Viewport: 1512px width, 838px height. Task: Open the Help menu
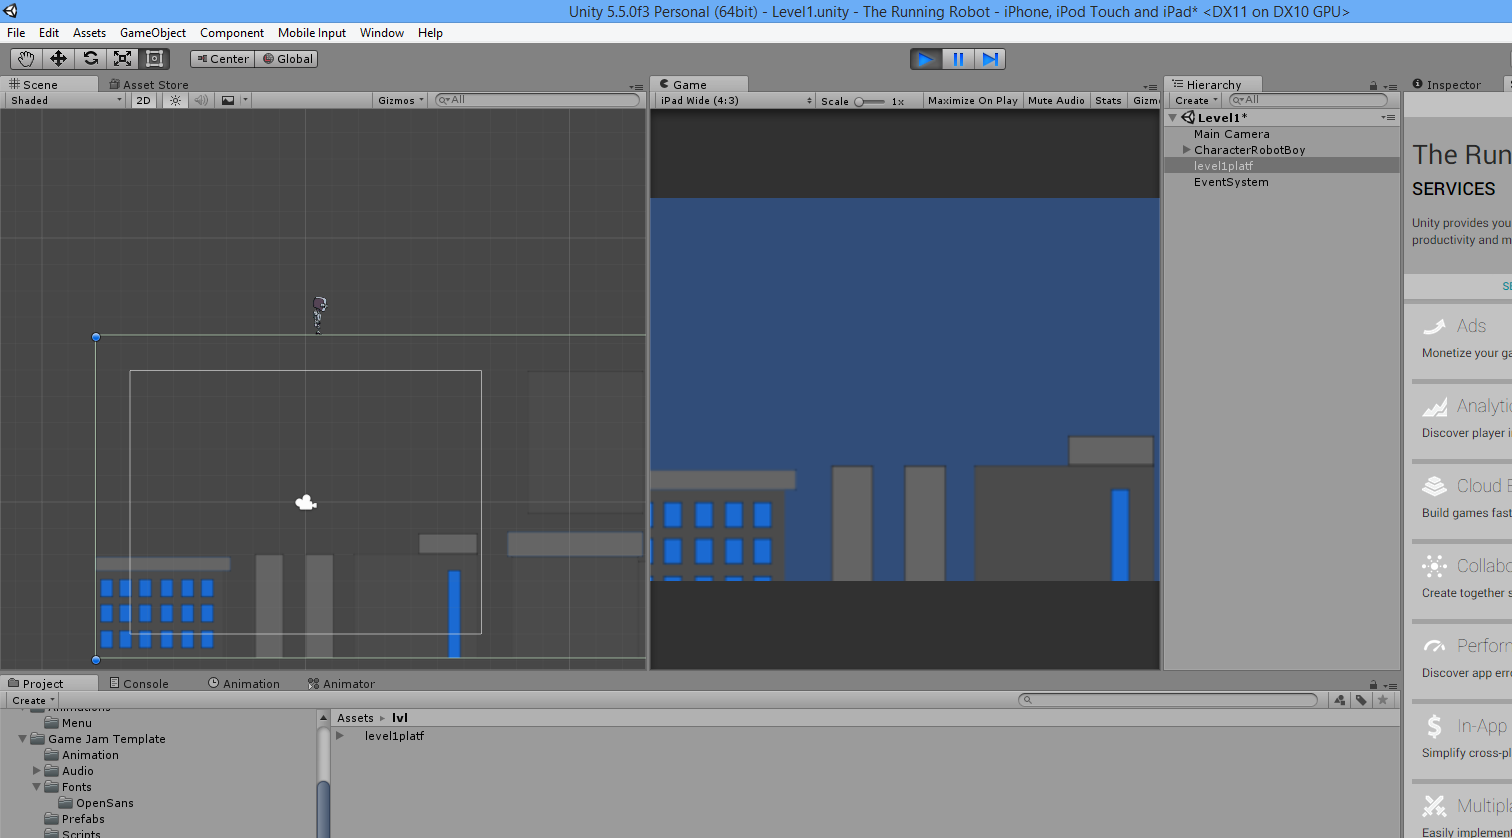point(430,33)
